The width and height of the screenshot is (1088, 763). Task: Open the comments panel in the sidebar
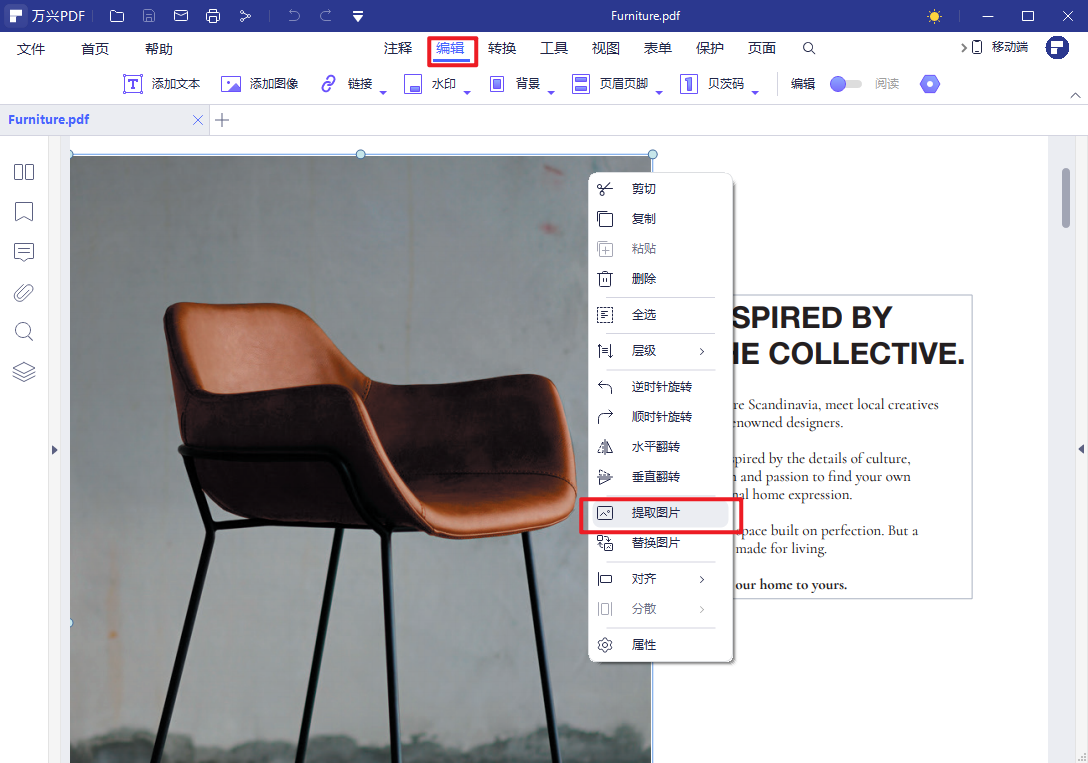pyautogui.click(x=24, y=252)
